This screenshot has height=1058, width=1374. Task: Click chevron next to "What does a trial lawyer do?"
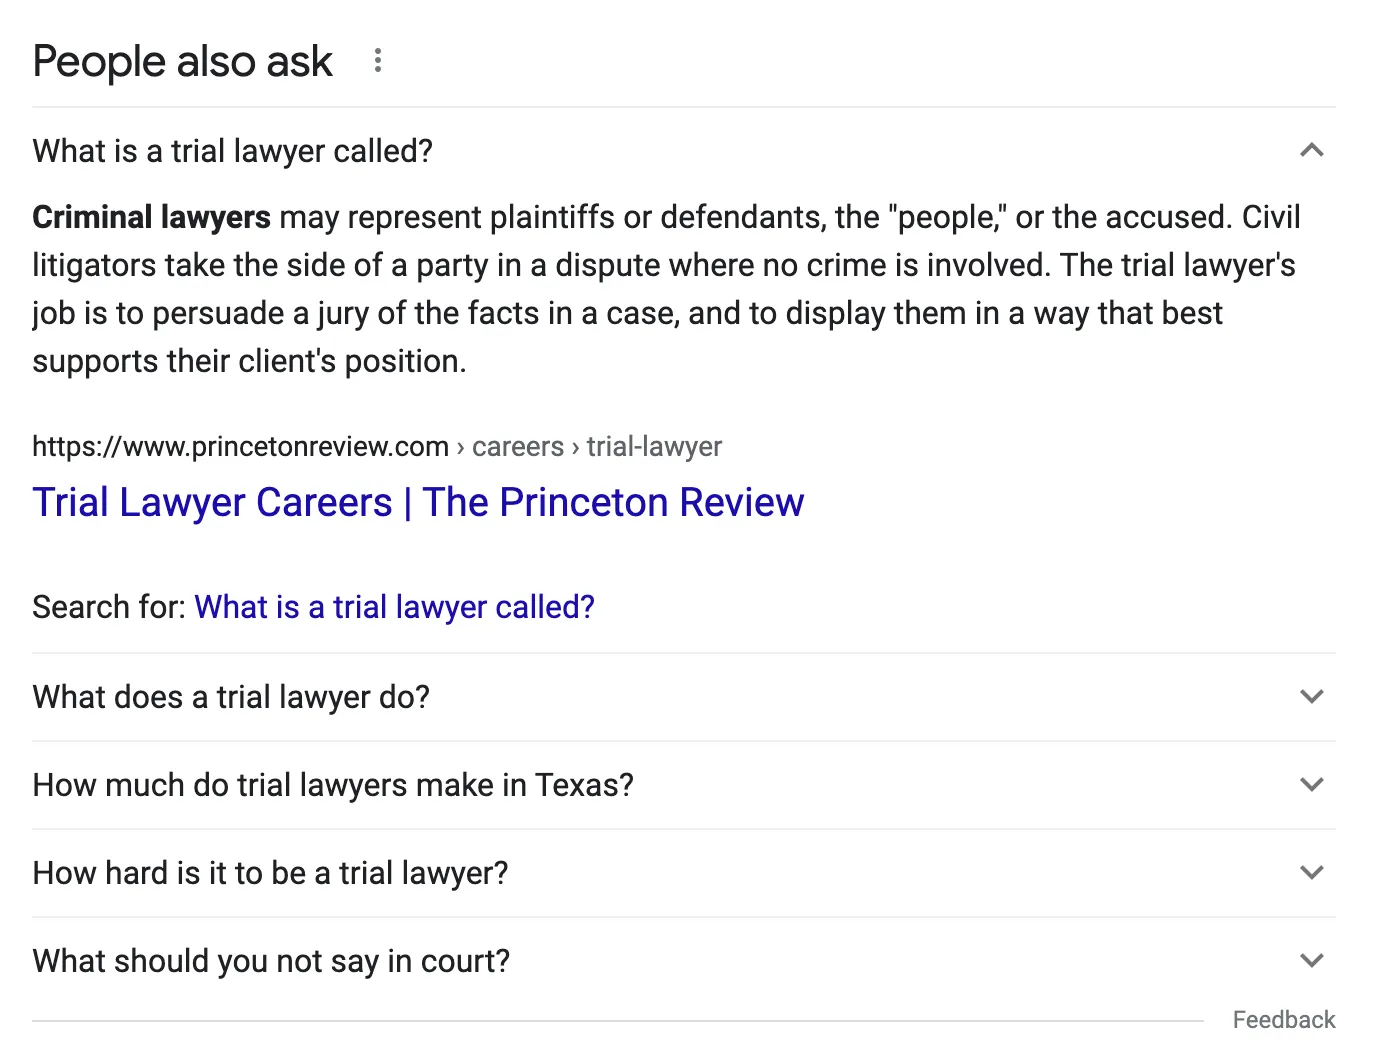point(1311,697)
